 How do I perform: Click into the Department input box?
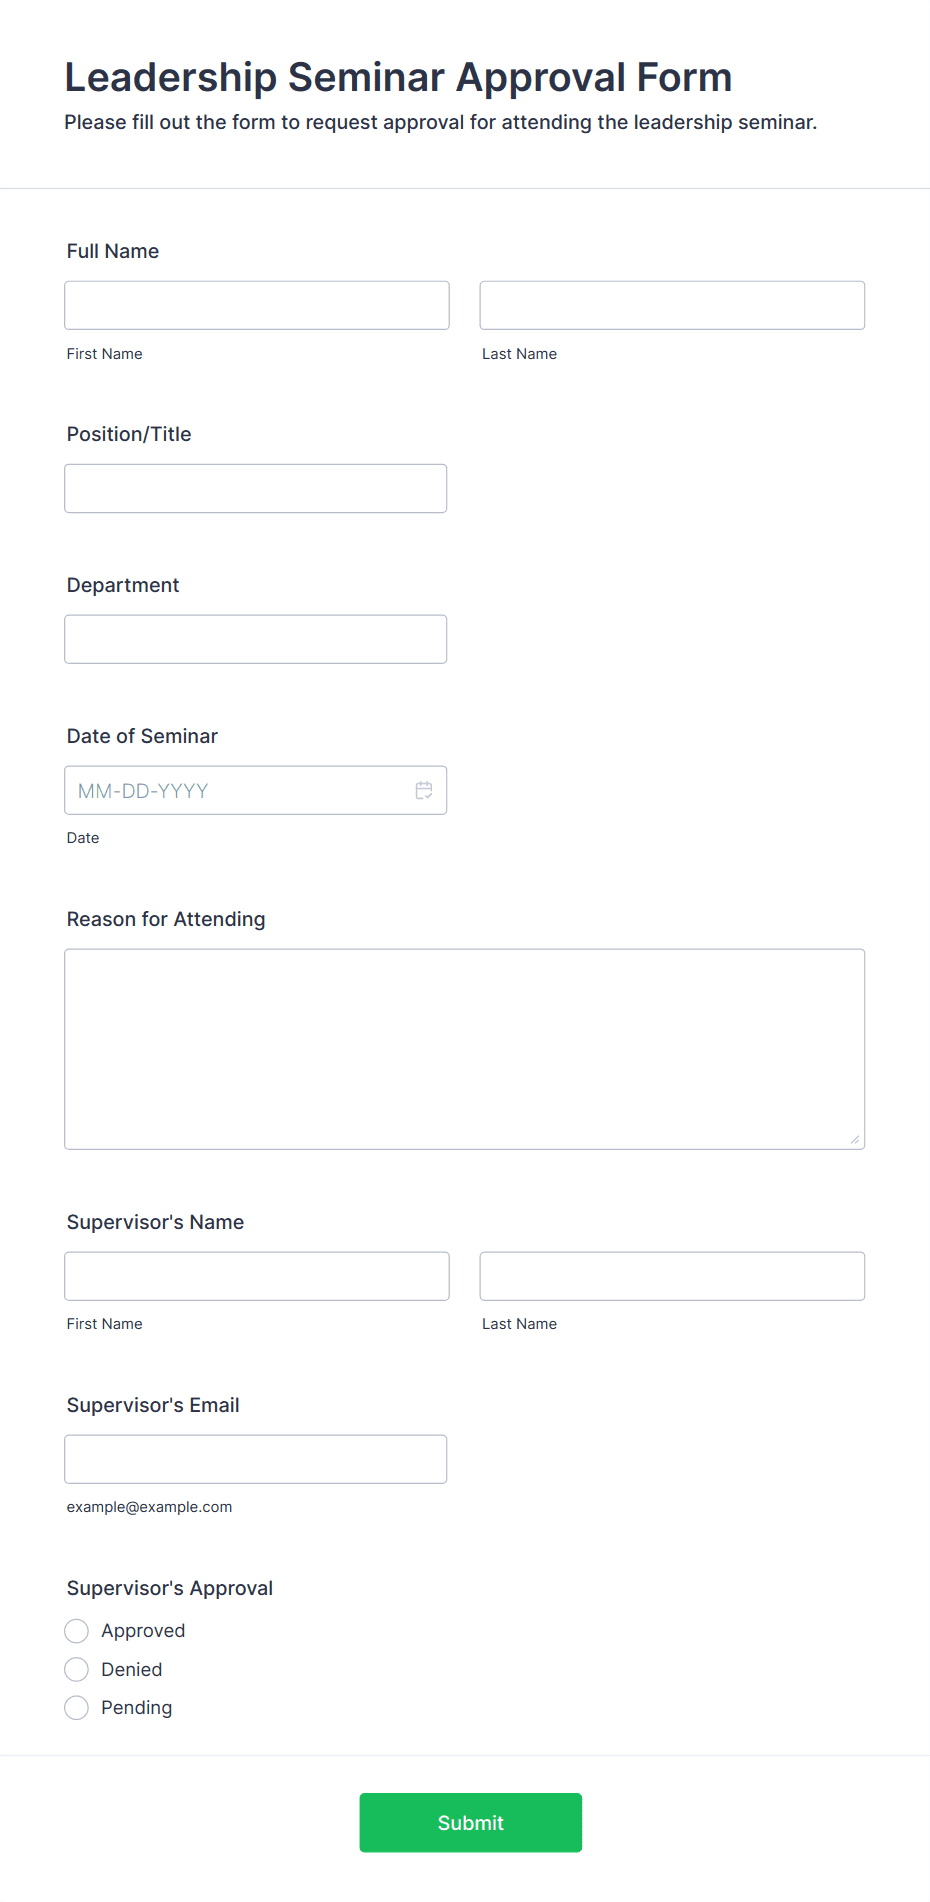tap(256, 639)
